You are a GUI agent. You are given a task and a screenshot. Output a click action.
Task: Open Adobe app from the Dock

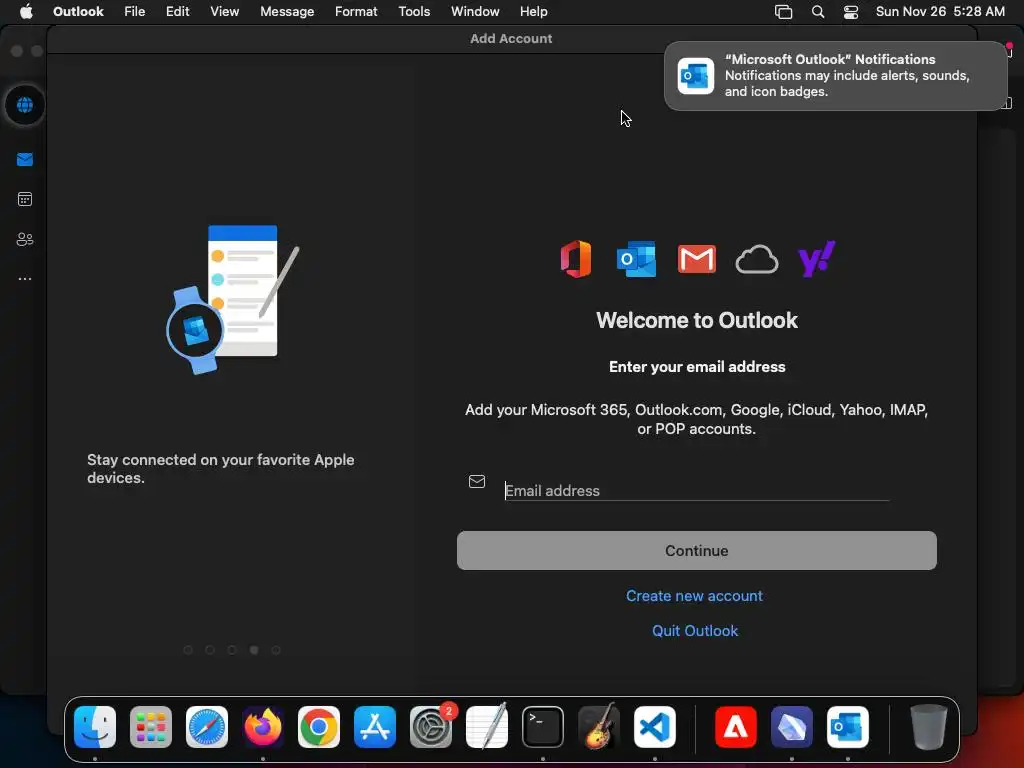(736, 727)
